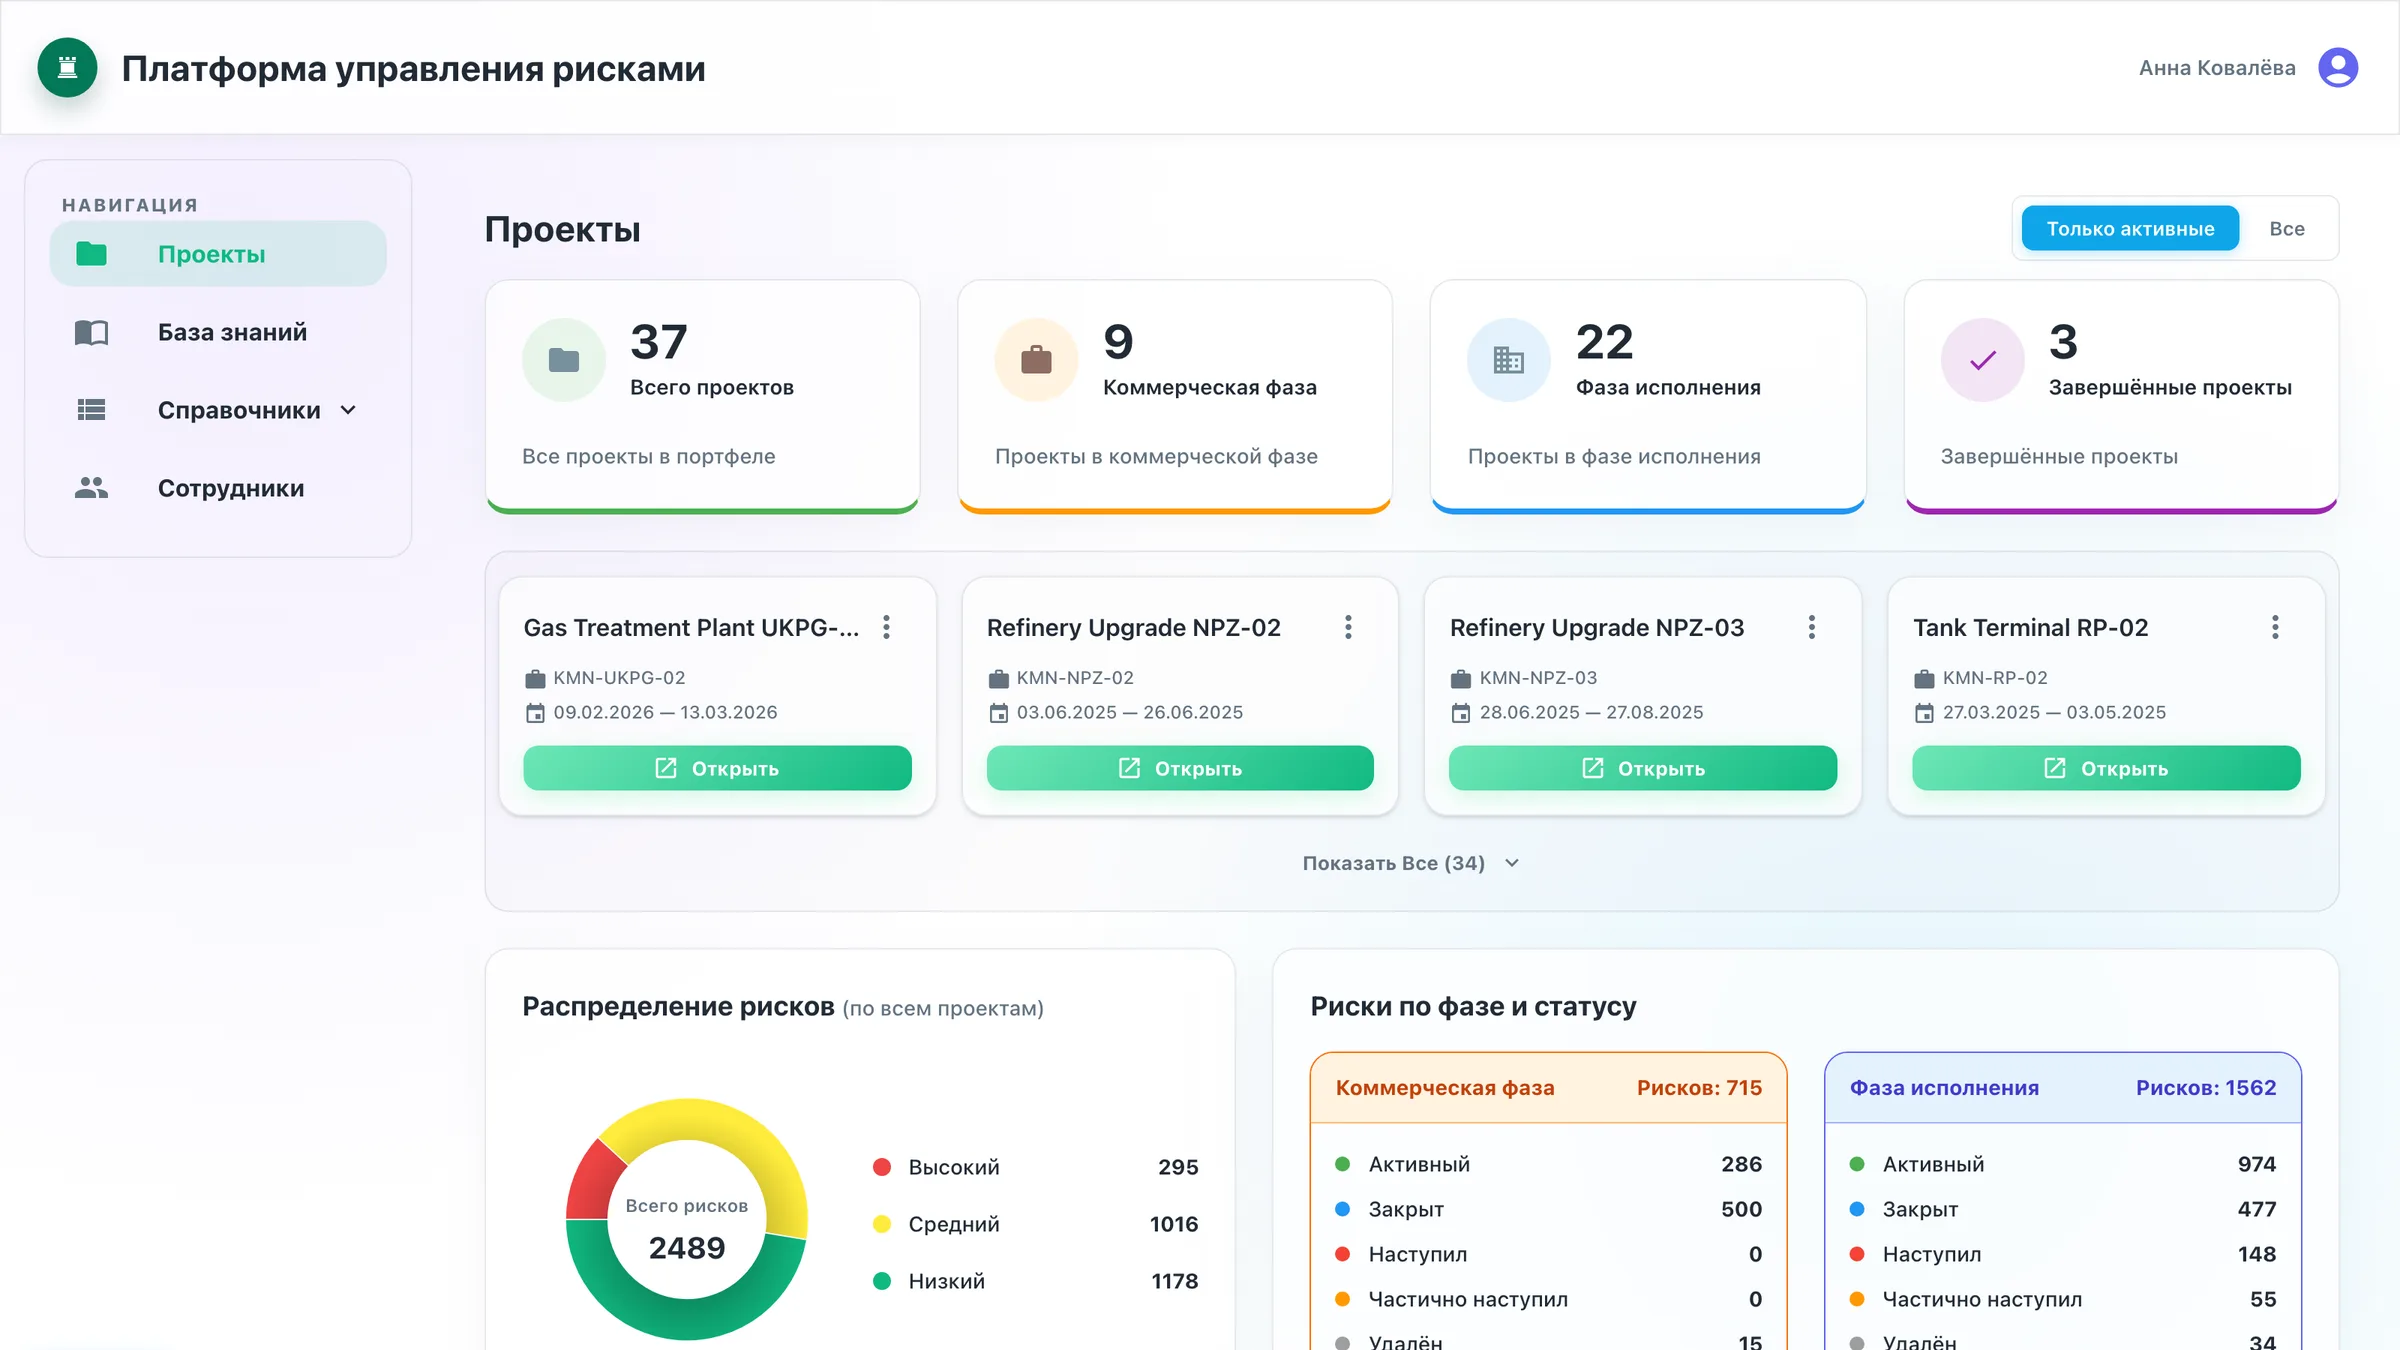Click the briefcase icon next to KMN-UKPG-02

point(535,679)
